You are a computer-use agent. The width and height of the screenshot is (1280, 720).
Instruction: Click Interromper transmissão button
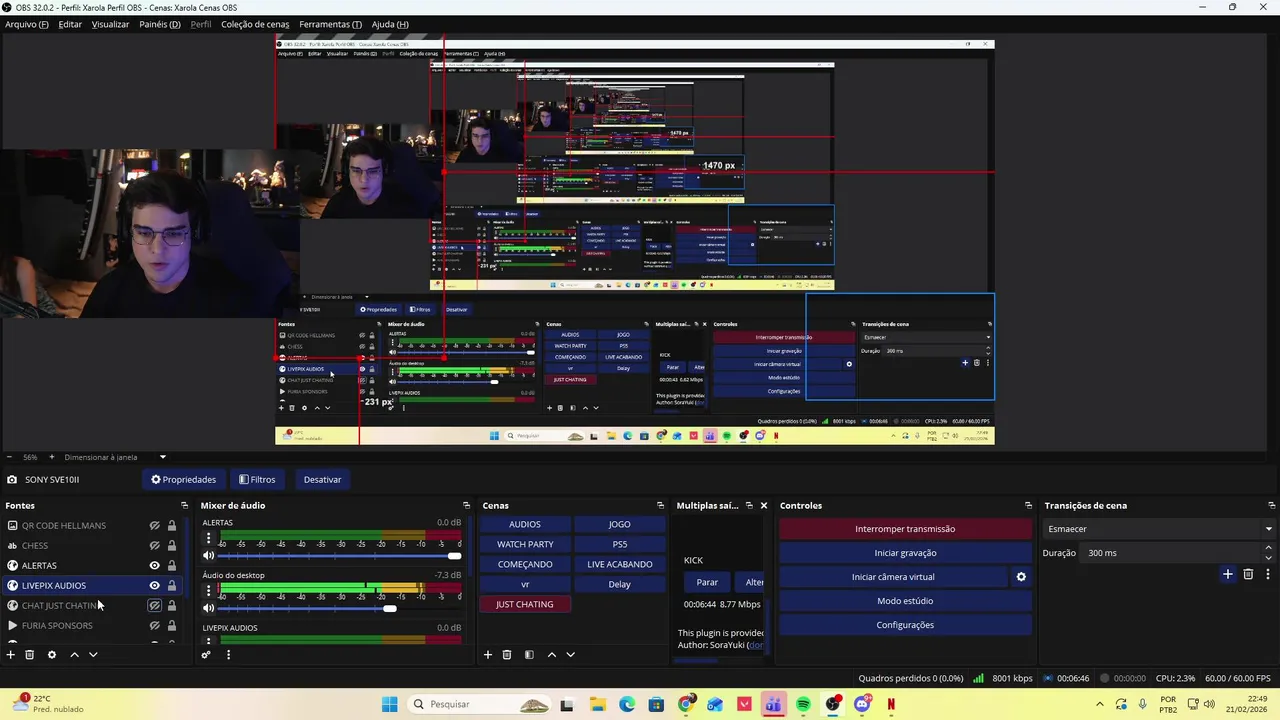pyautogui.click(x=905, y=529)
